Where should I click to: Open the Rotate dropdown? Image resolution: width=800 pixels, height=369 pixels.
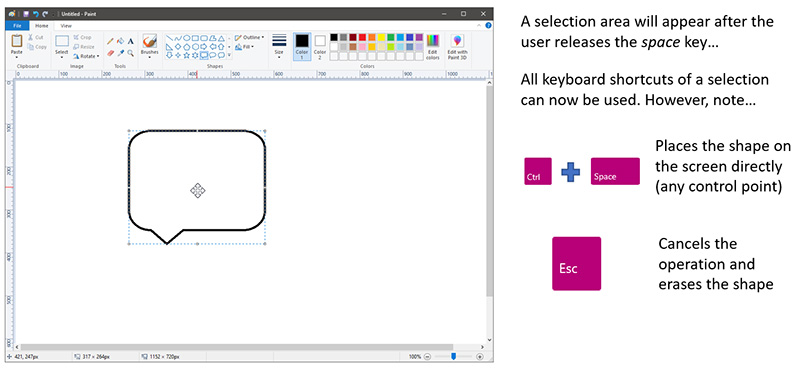click(x=86, y=56)
